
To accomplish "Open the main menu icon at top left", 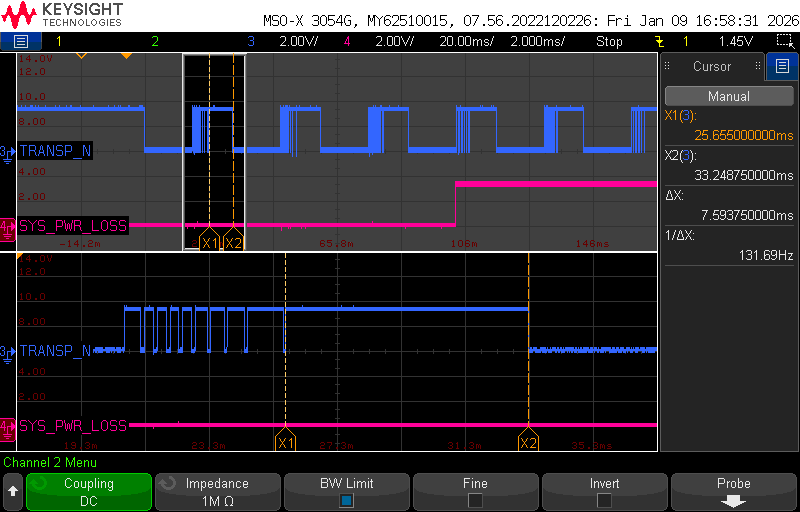I will point(20,41).
